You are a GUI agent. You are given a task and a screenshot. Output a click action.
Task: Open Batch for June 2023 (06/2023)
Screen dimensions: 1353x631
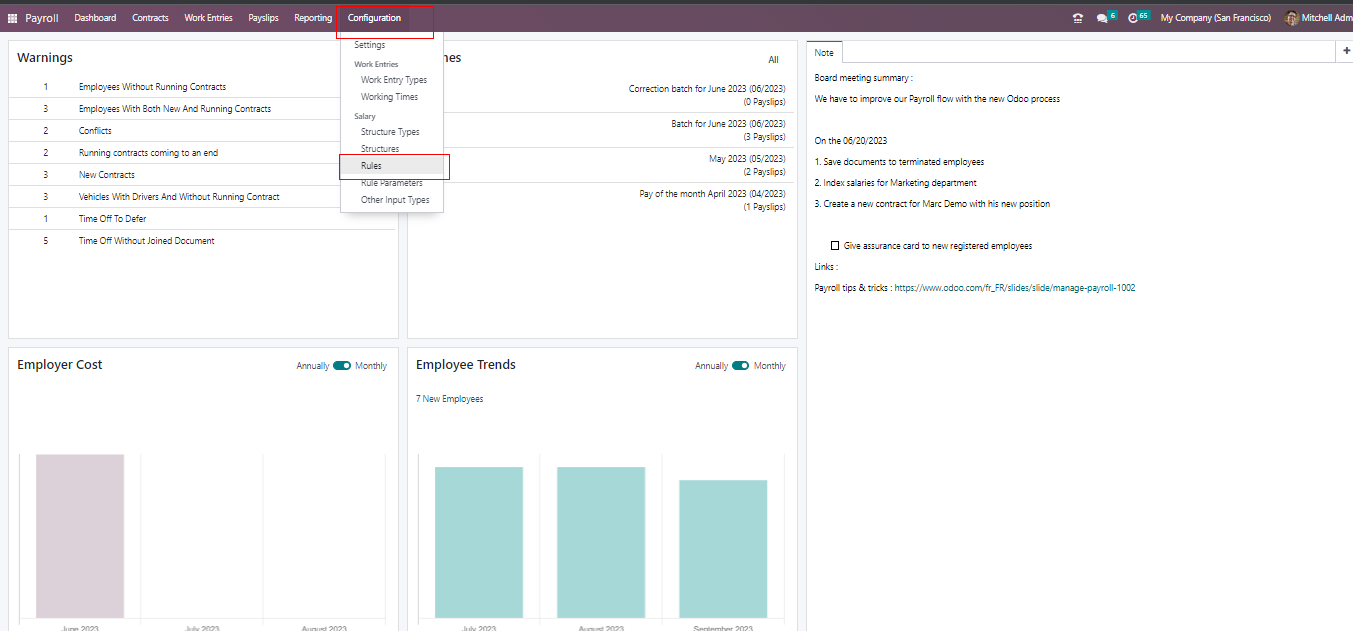(x=728, y=124)
